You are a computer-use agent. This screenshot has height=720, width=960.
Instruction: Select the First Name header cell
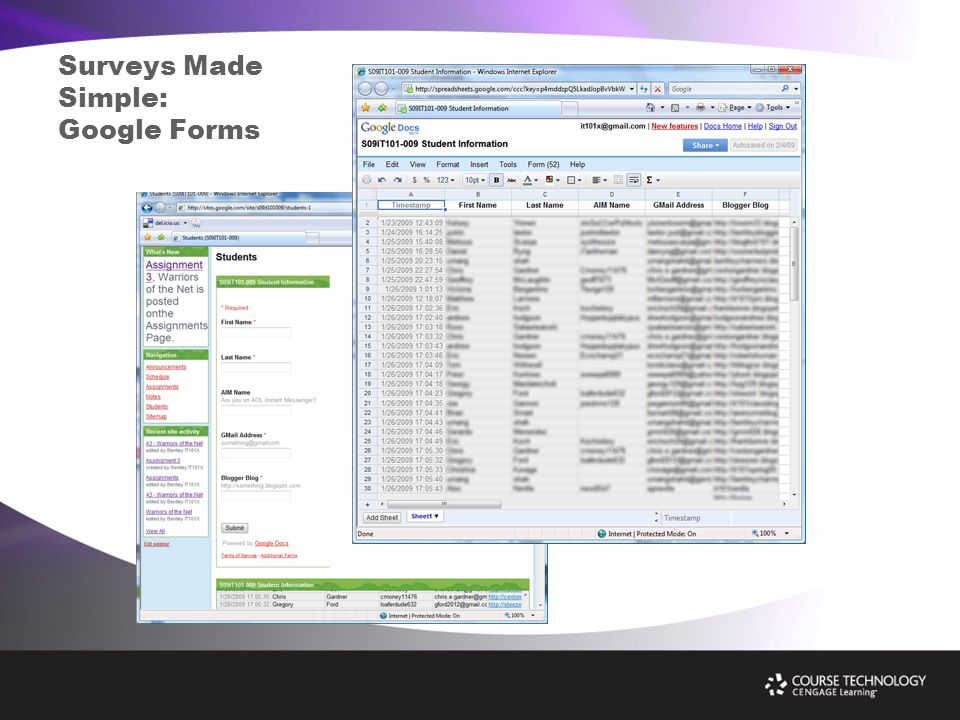click(x=478, y=205)
